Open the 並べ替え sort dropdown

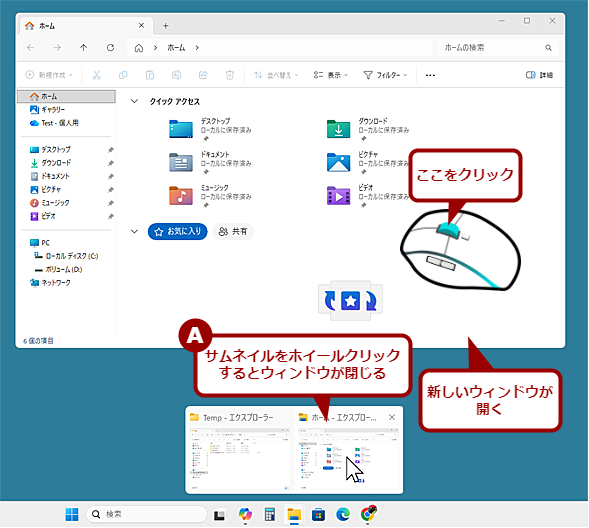tap(276, 75)
